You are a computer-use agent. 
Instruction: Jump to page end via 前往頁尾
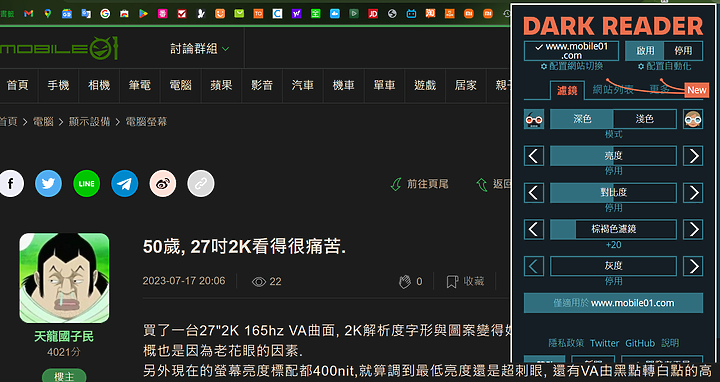pos(419,184)
